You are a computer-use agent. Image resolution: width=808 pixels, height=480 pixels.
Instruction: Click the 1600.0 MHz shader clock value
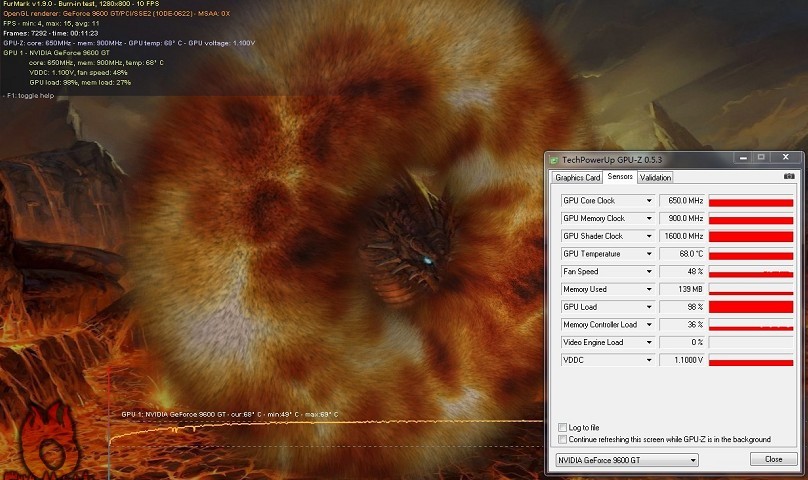pos(682,236)
